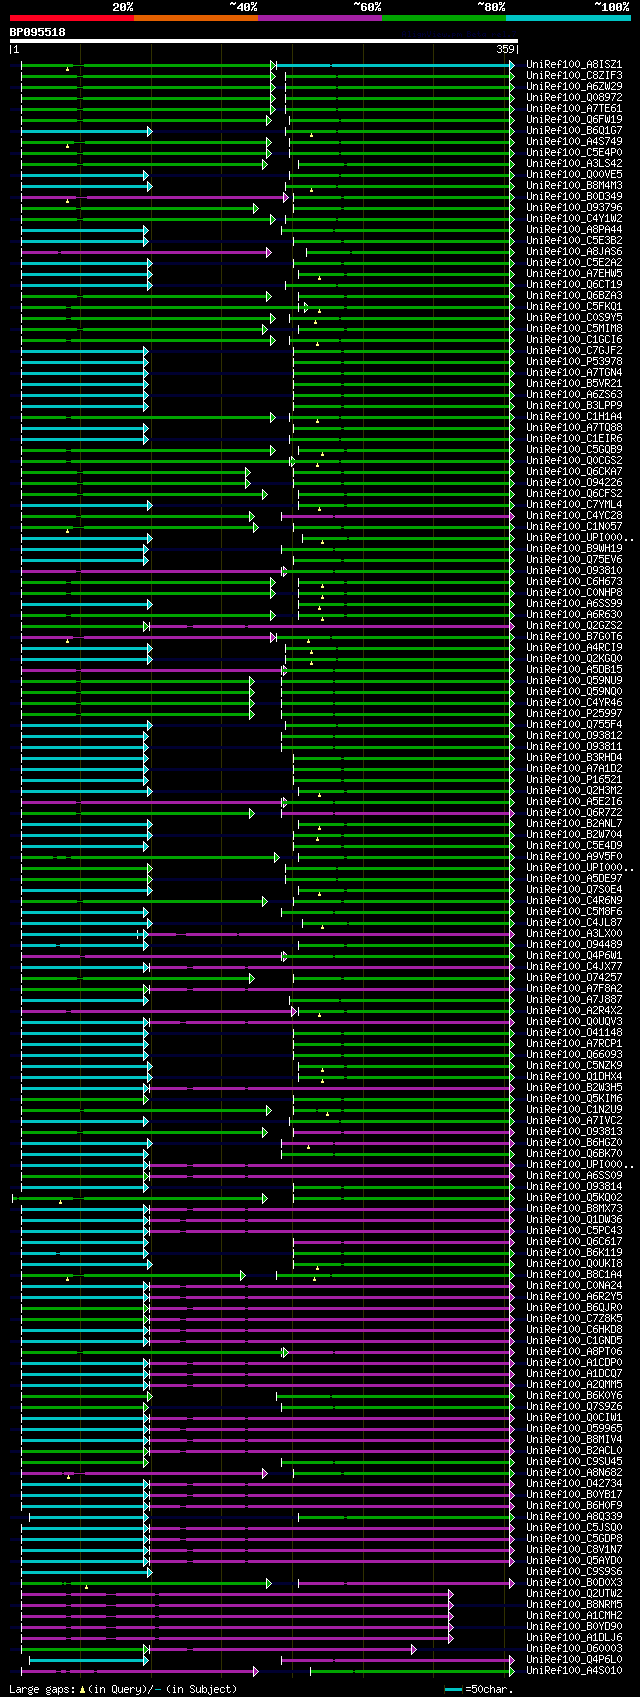
Task: Click the BP095518 query name
Action: point(38,32)
